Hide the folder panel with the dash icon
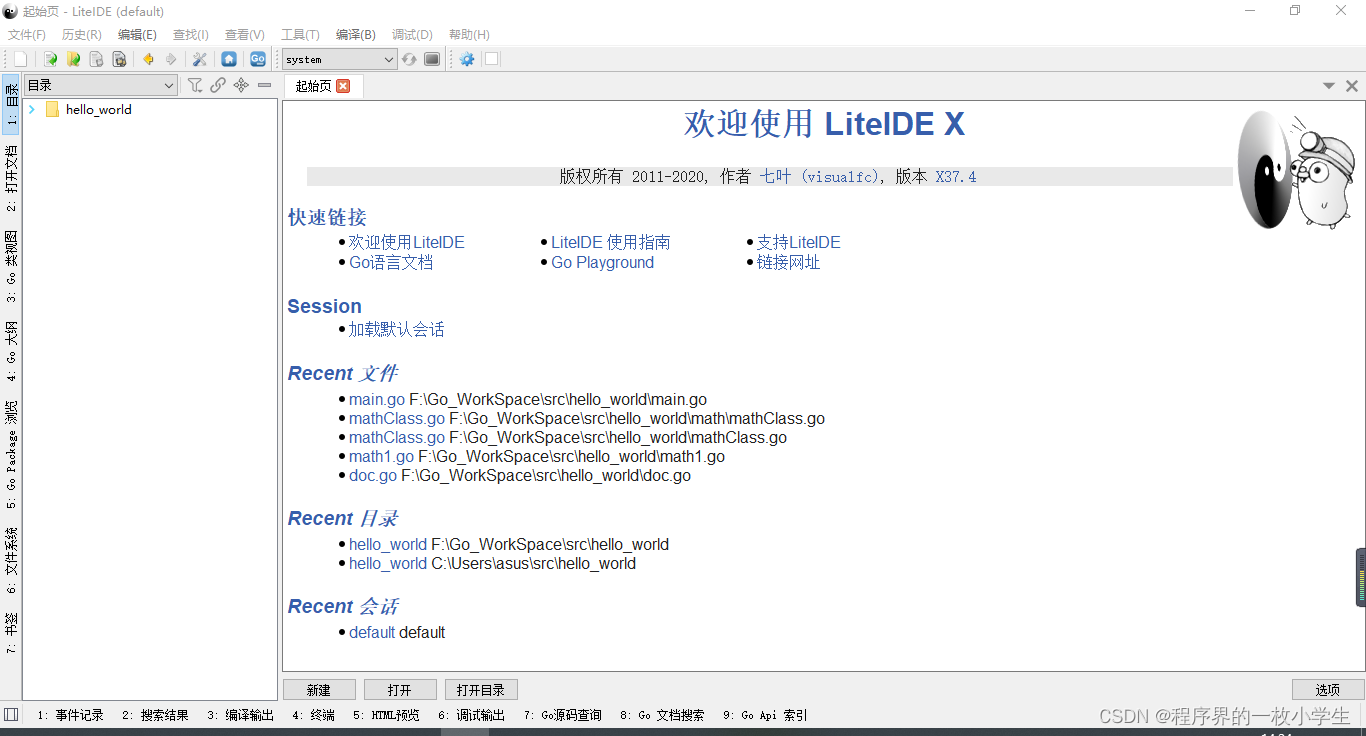1366x736 pixels. point(264,85)
